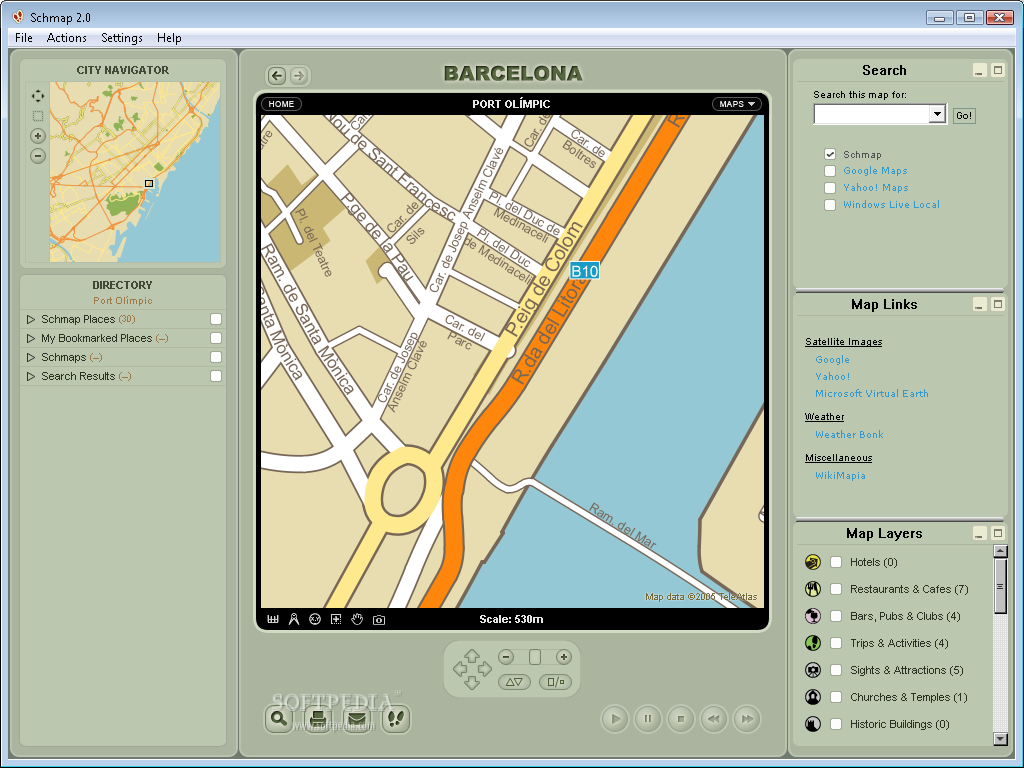Expand the Schmaps directory item

click(31, 357)
